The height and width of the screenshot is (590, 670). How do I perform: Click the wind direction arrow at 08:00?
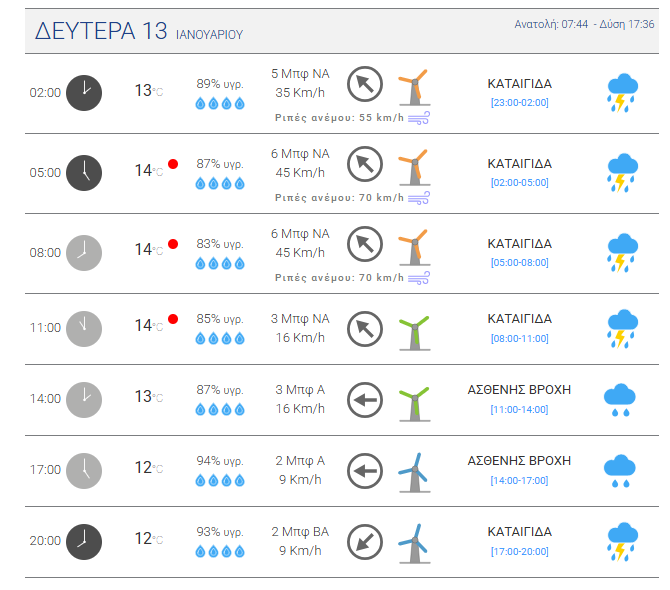point(364,244)
